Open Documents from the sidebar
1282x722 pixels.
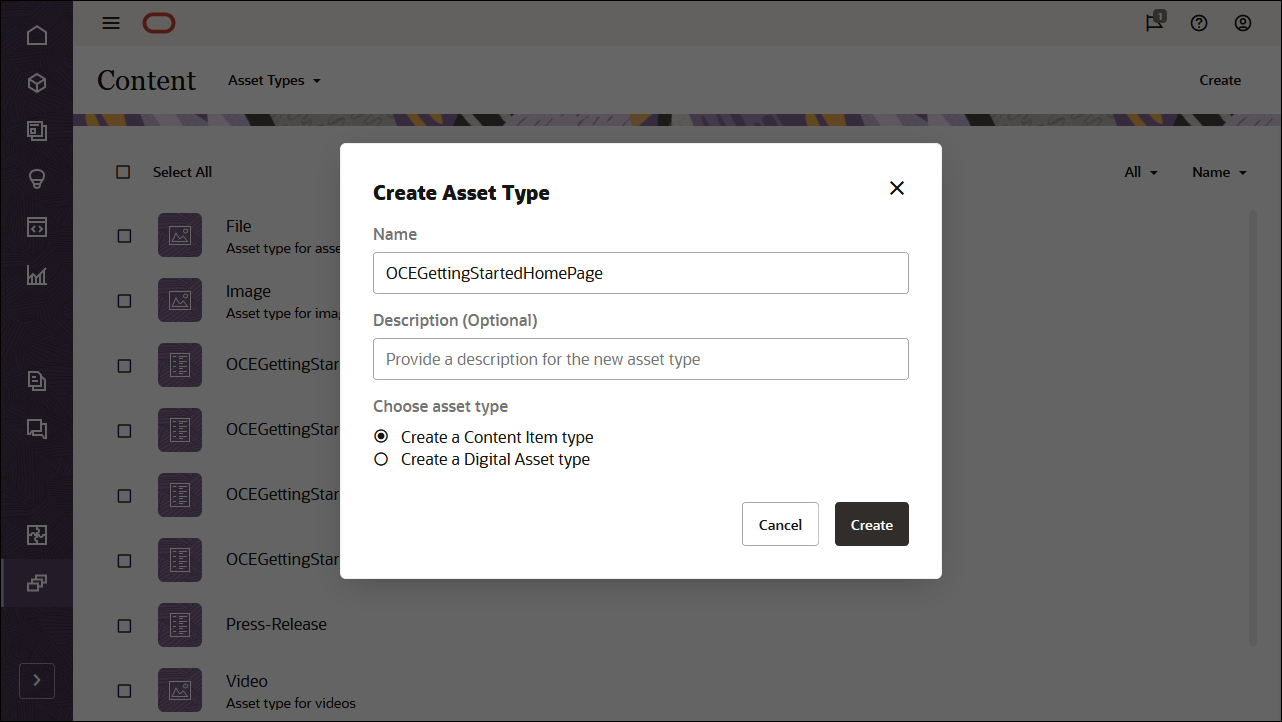(x=37, y=381)
